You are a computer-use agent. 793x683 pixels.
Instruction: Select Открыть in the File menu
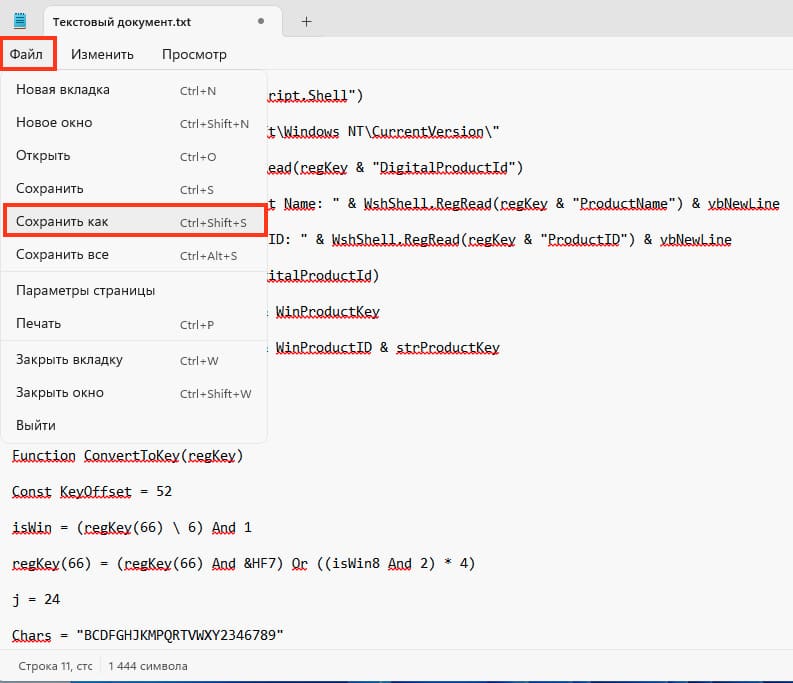click(43, 156)
